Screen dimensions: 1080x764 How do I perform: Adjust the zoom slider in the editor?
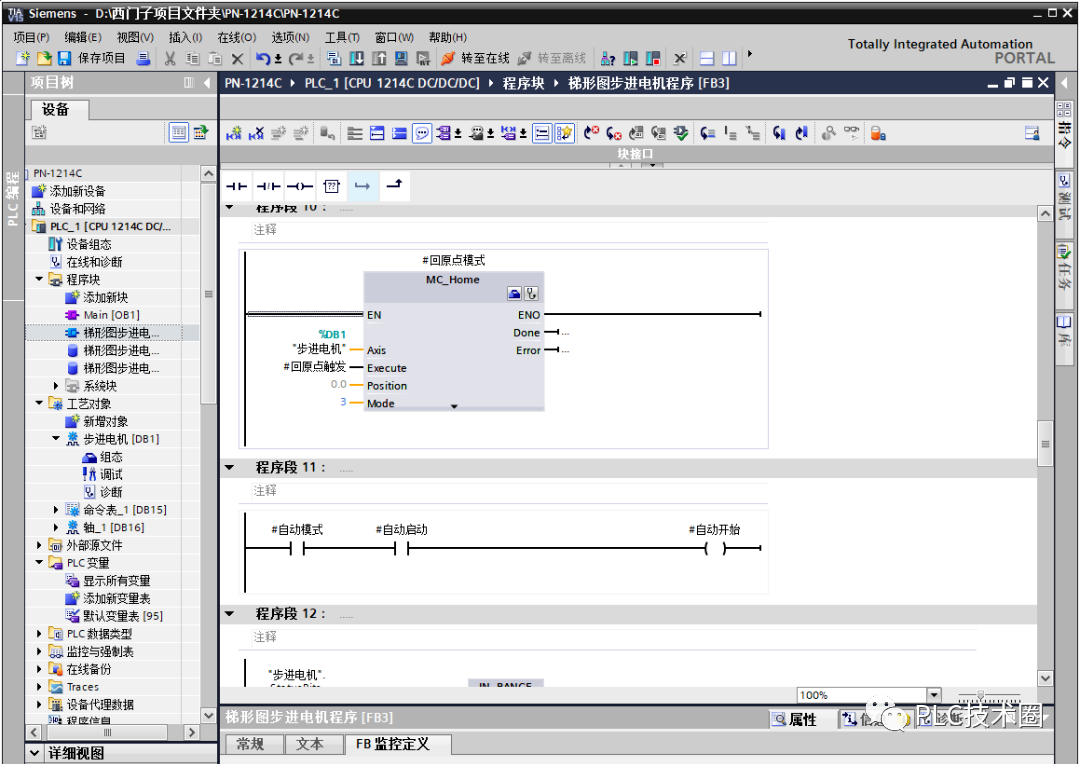click(x=981, y=695)
